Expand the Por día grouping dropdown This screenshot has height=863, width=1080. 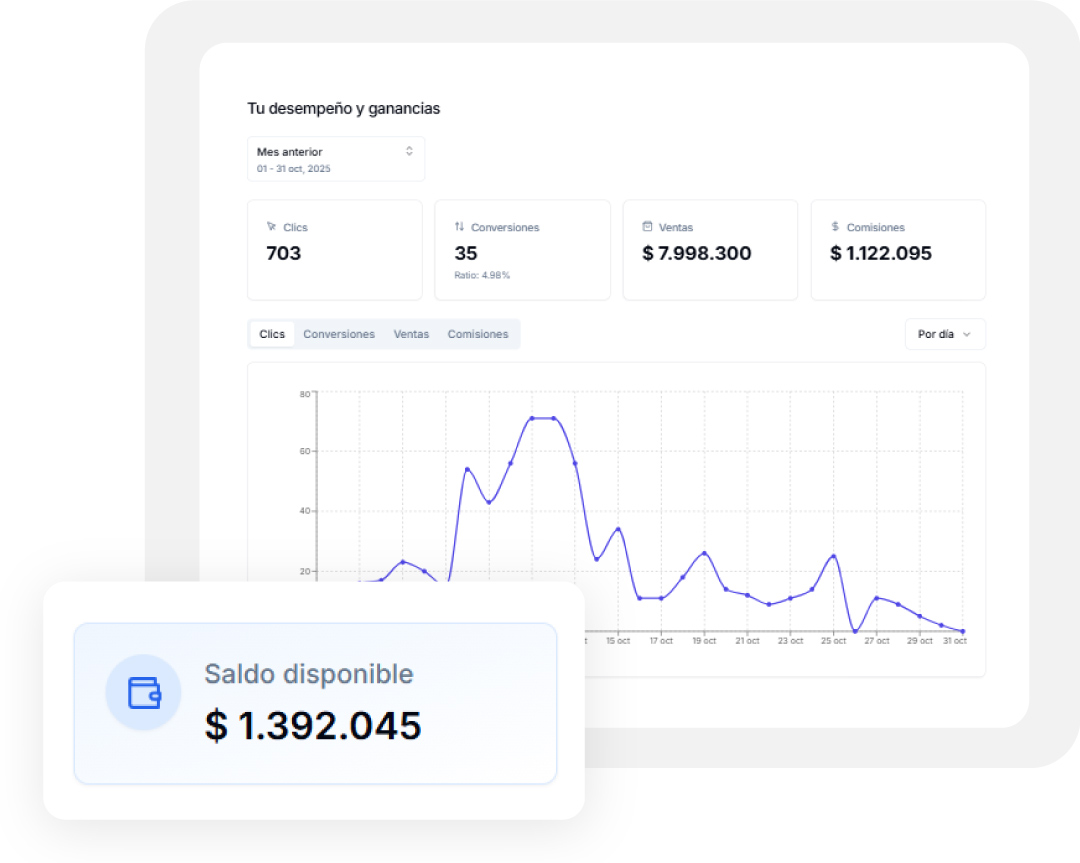944,334
